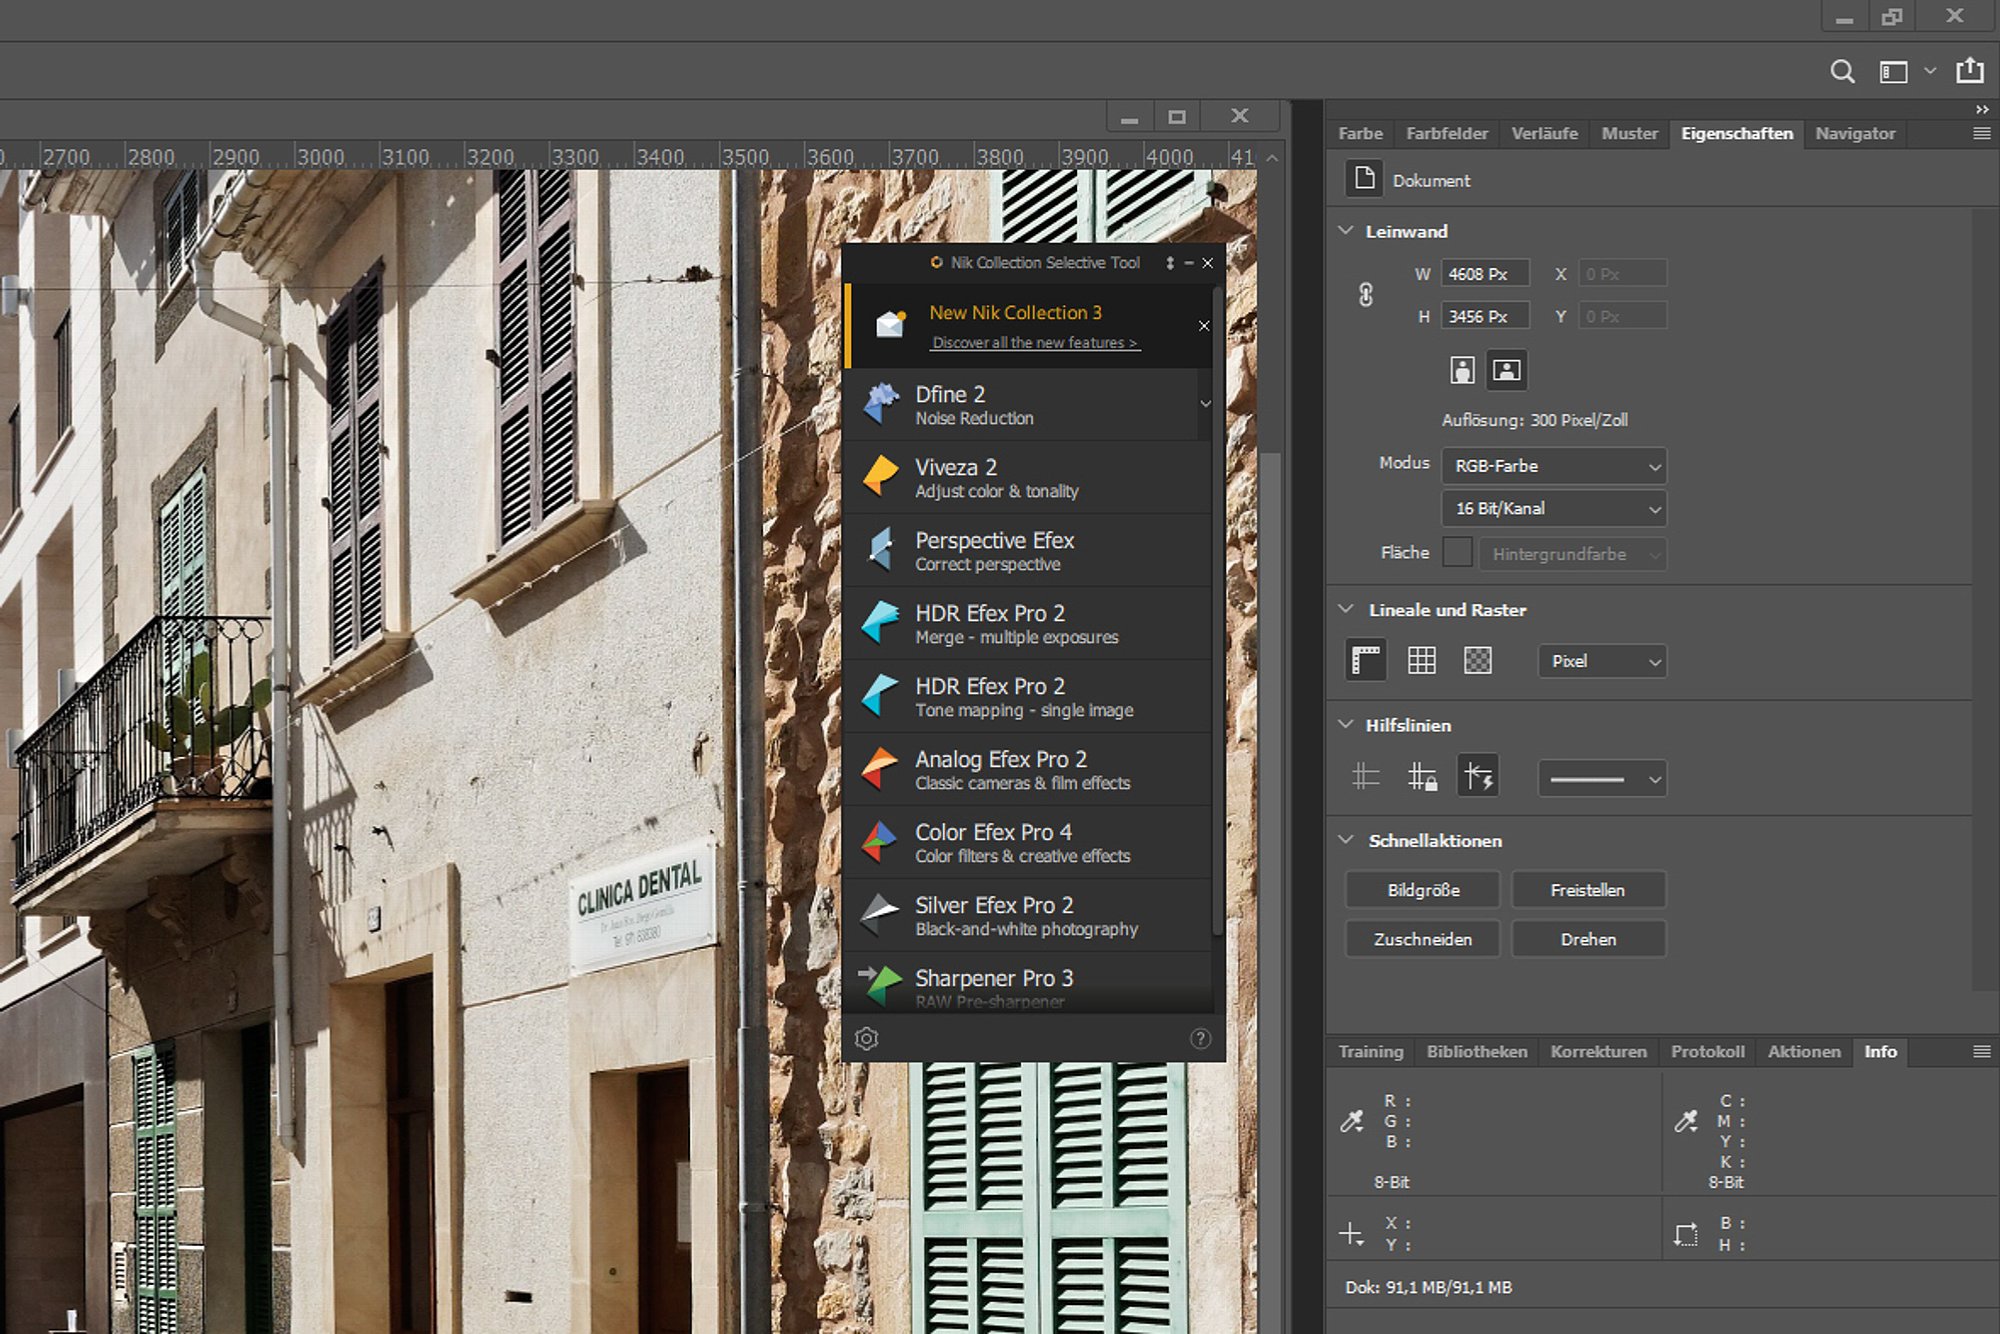The width and height of the screenshot is (2000, 1334).
Task: Switch to the Navigator tab
Action: click(1855, 133)
